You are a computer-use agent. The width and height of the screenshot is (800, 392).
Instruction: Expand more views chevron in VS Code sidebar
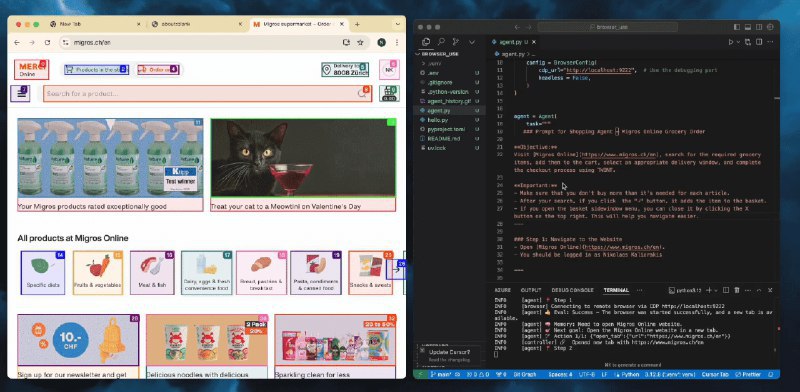click(x=472, y=42)
